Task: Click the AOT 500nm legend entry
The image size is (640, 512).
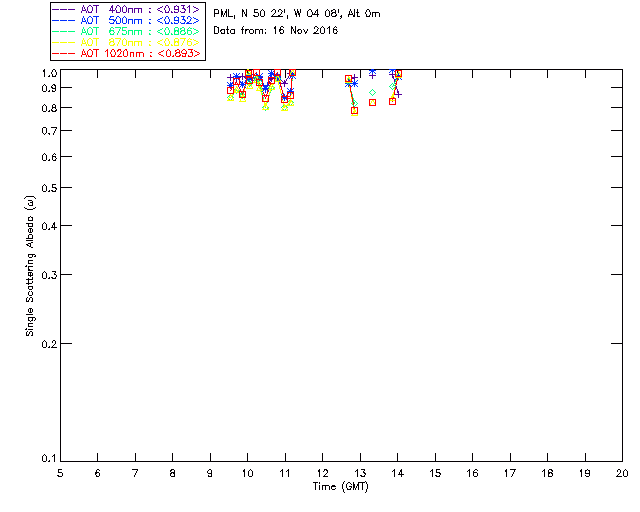Action: [x=126, y=20]
